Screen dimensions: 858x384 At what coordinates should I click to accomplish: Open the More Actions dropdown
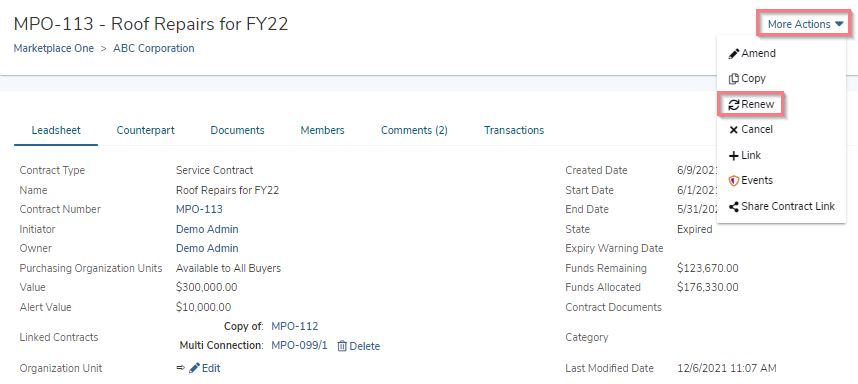(805, 24)
